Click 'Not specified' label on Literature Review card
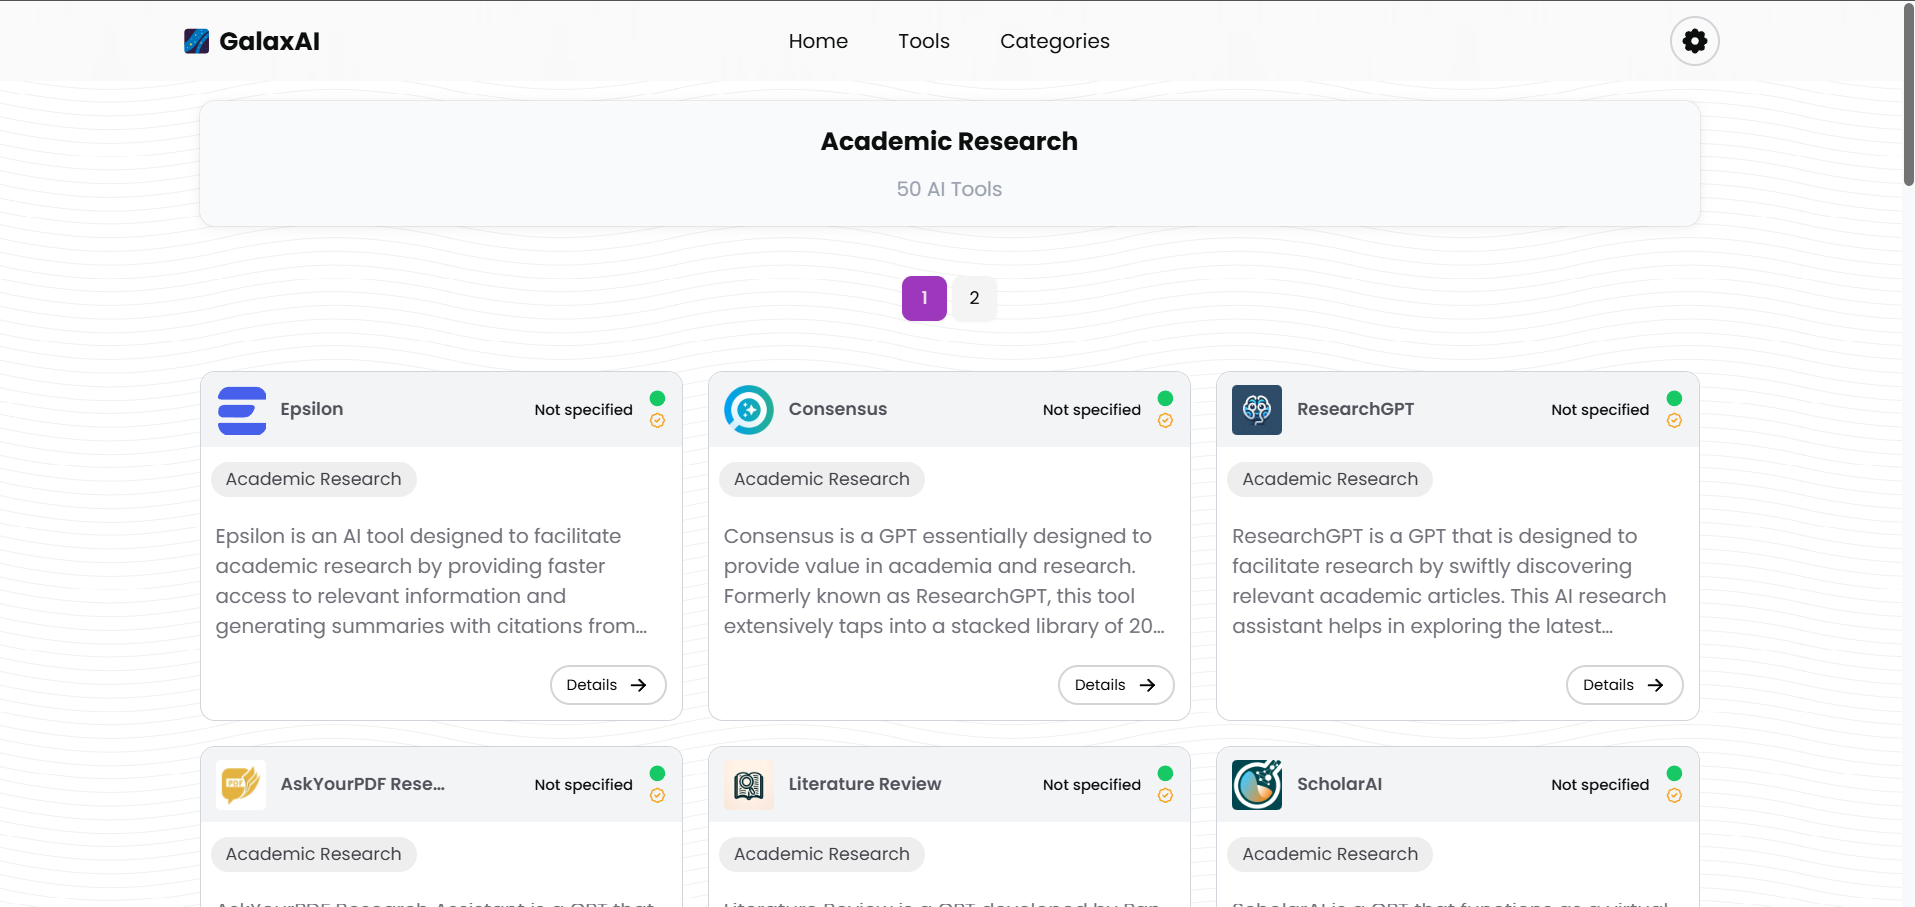 tap(1092, 785)
